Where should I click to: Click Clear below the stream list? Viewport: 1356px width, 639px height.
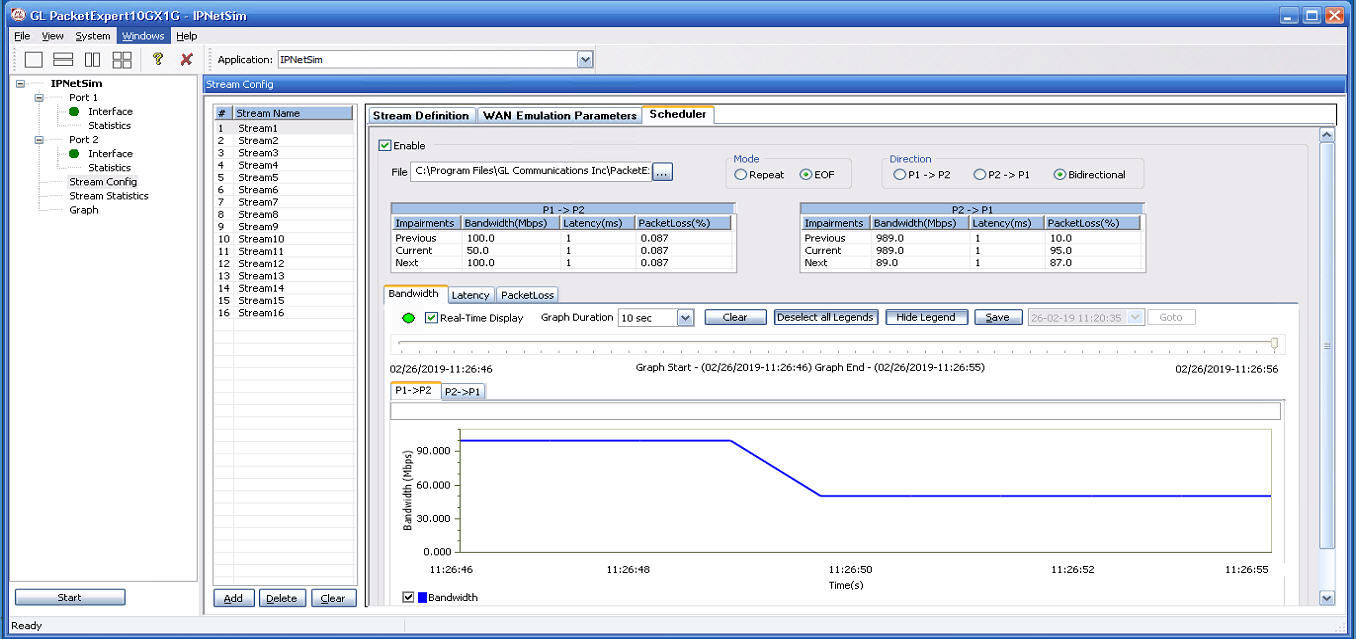coord(333,599)
